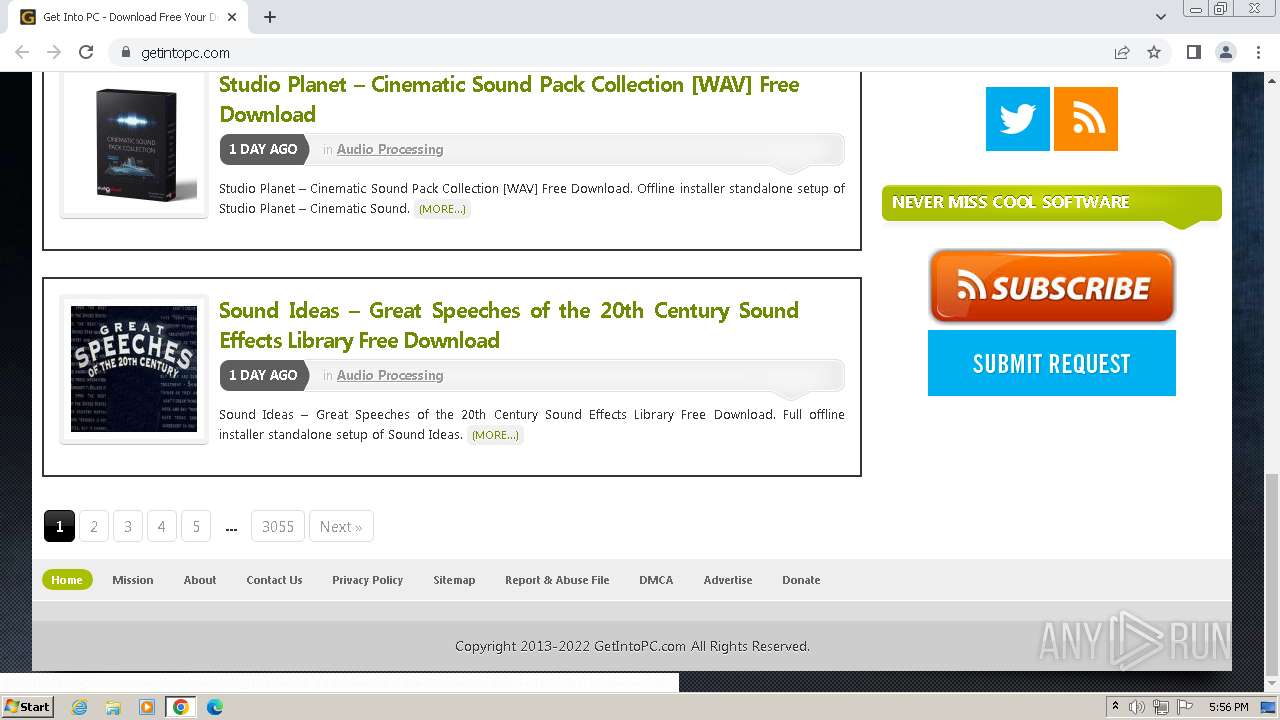
Task: Open a new tab with plus button
Action: 270,17
